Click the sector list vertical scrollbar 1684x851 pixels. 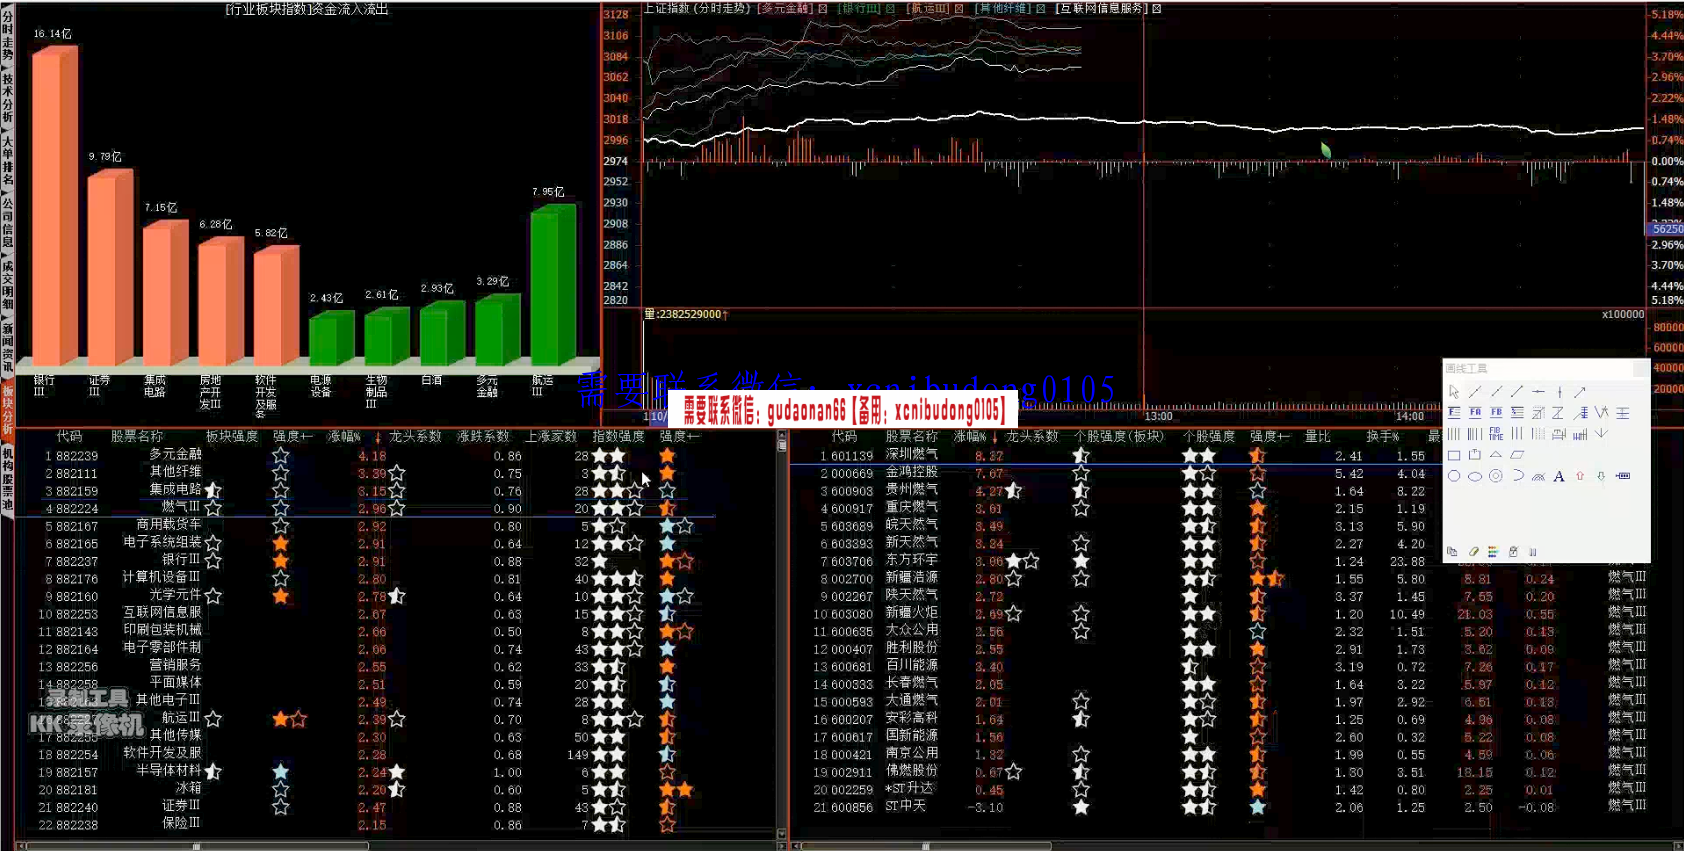782,635
